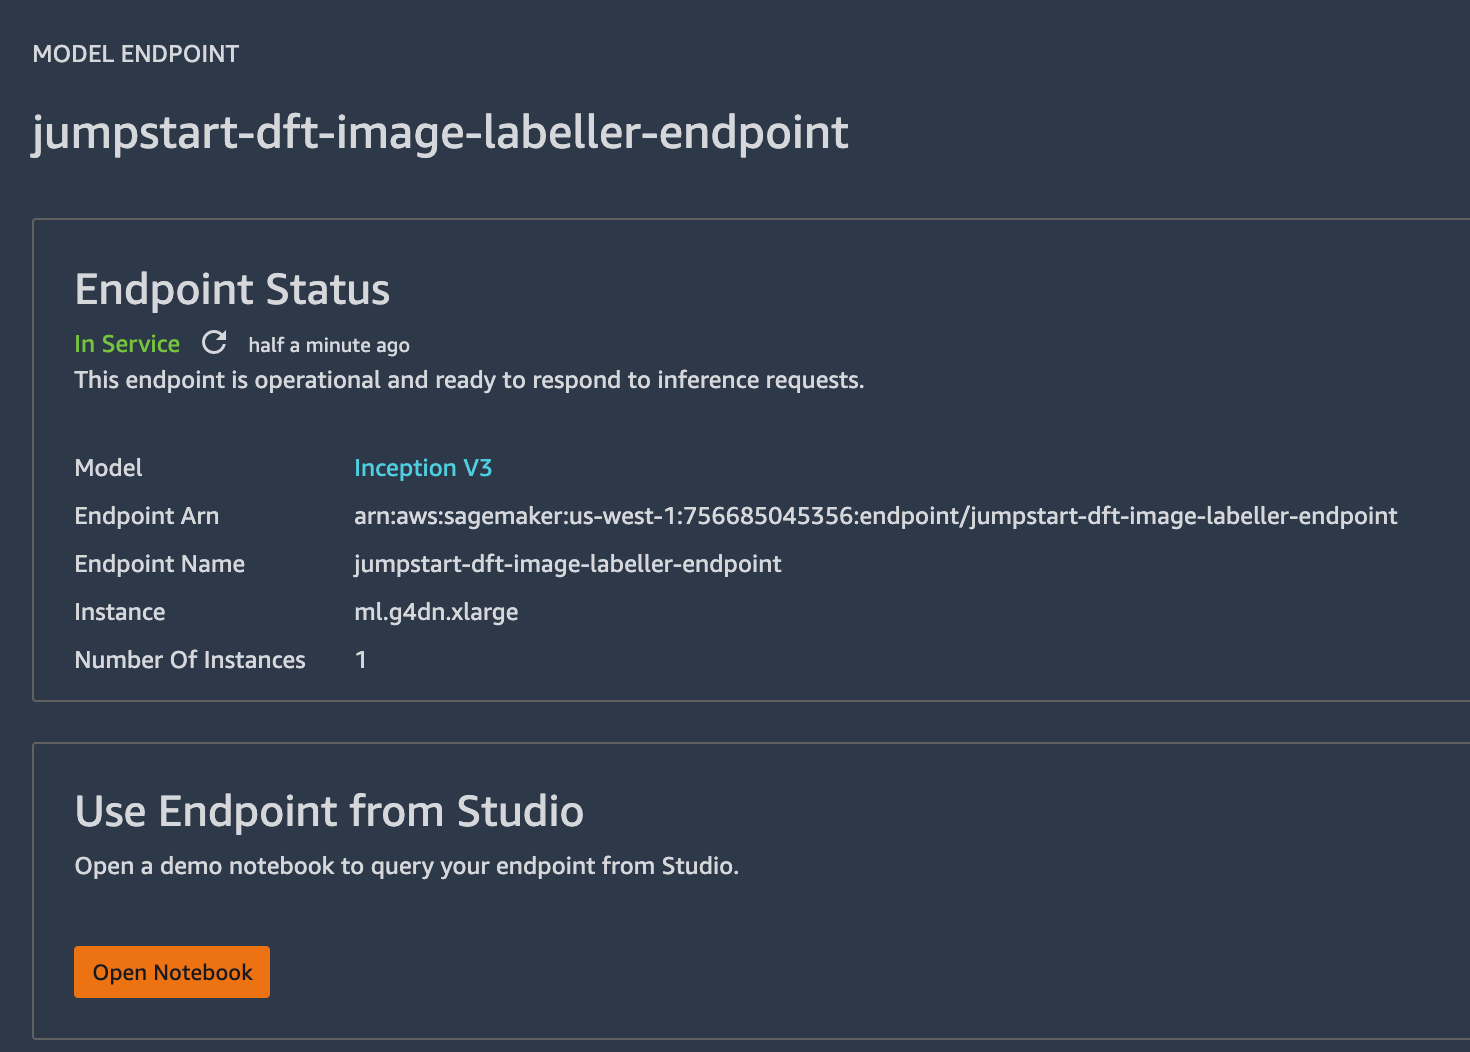
Task: Click the page title jumpstart-dft-image-labeller-endpoint
Action: pyautogui.click(x=439, y=131)
